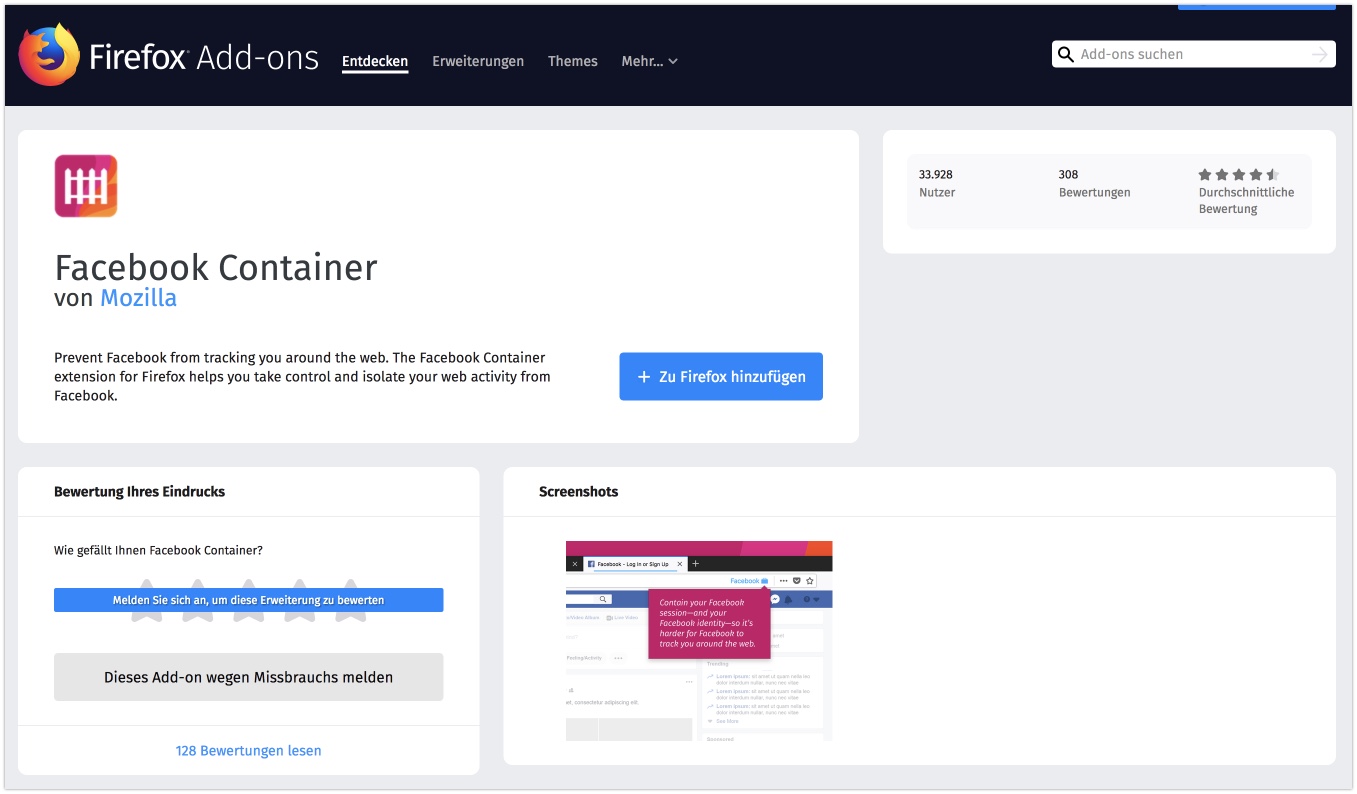1357x794 pixels.
Task: Click the blue Melden Sie sich an button
Action: 248,600
